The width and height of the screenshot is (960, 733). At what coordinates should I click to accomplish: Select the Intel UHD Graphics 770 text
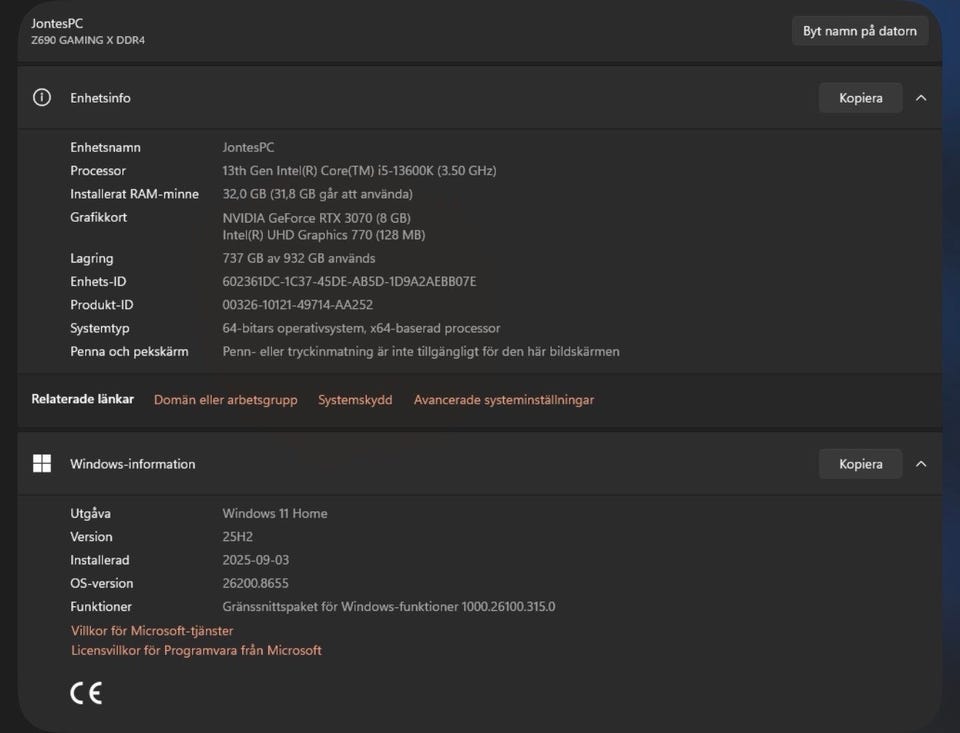tap(324, 235)
